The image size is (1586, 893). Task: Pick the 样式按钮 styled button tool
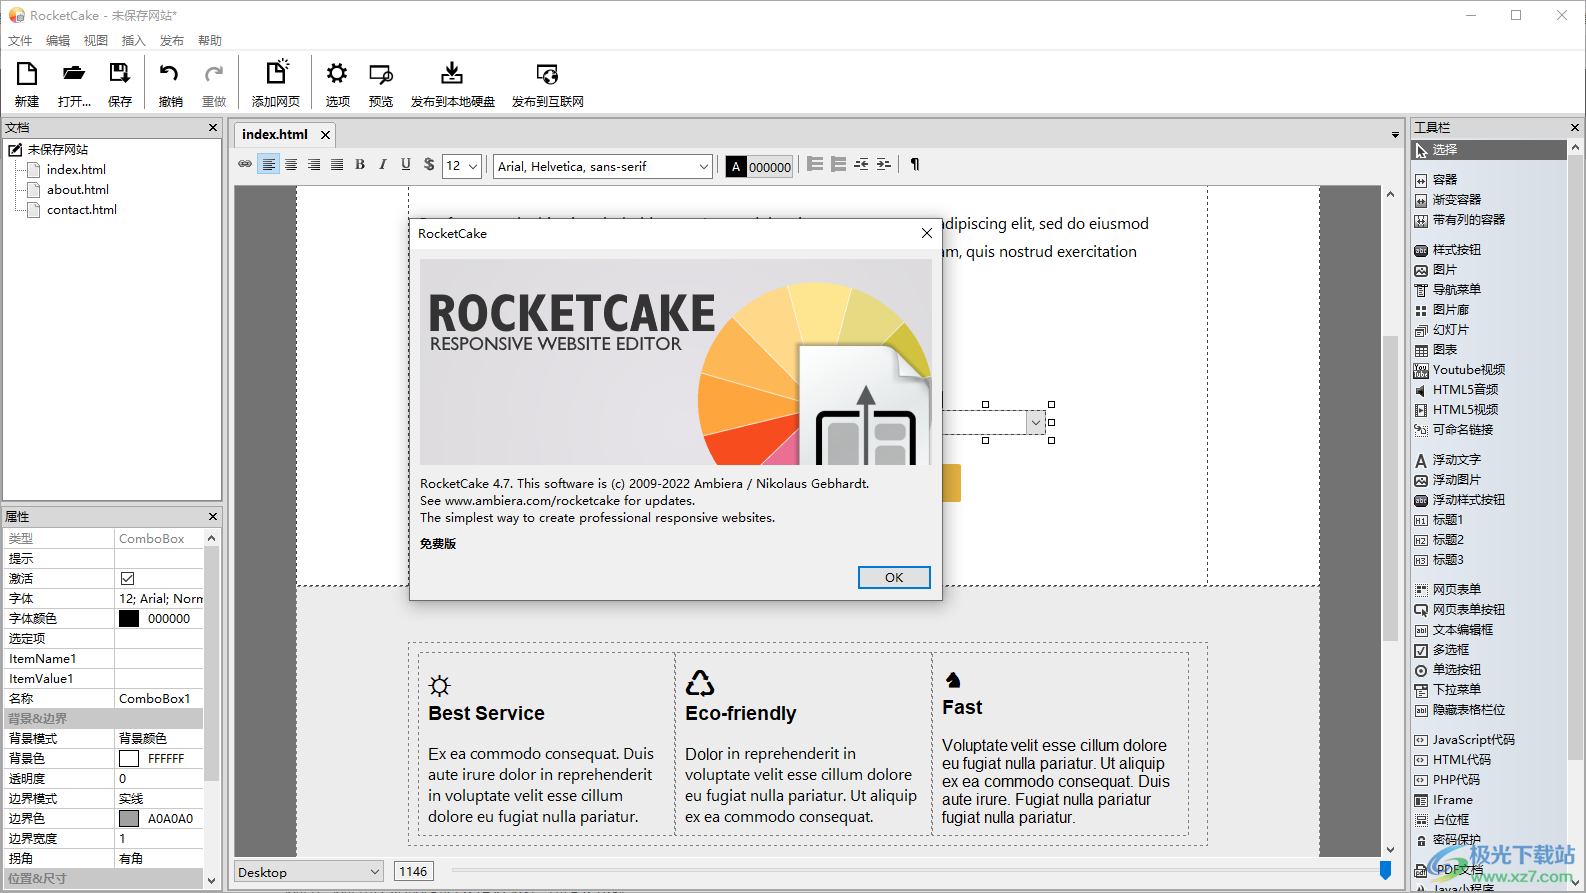(x=1447, y=250)
